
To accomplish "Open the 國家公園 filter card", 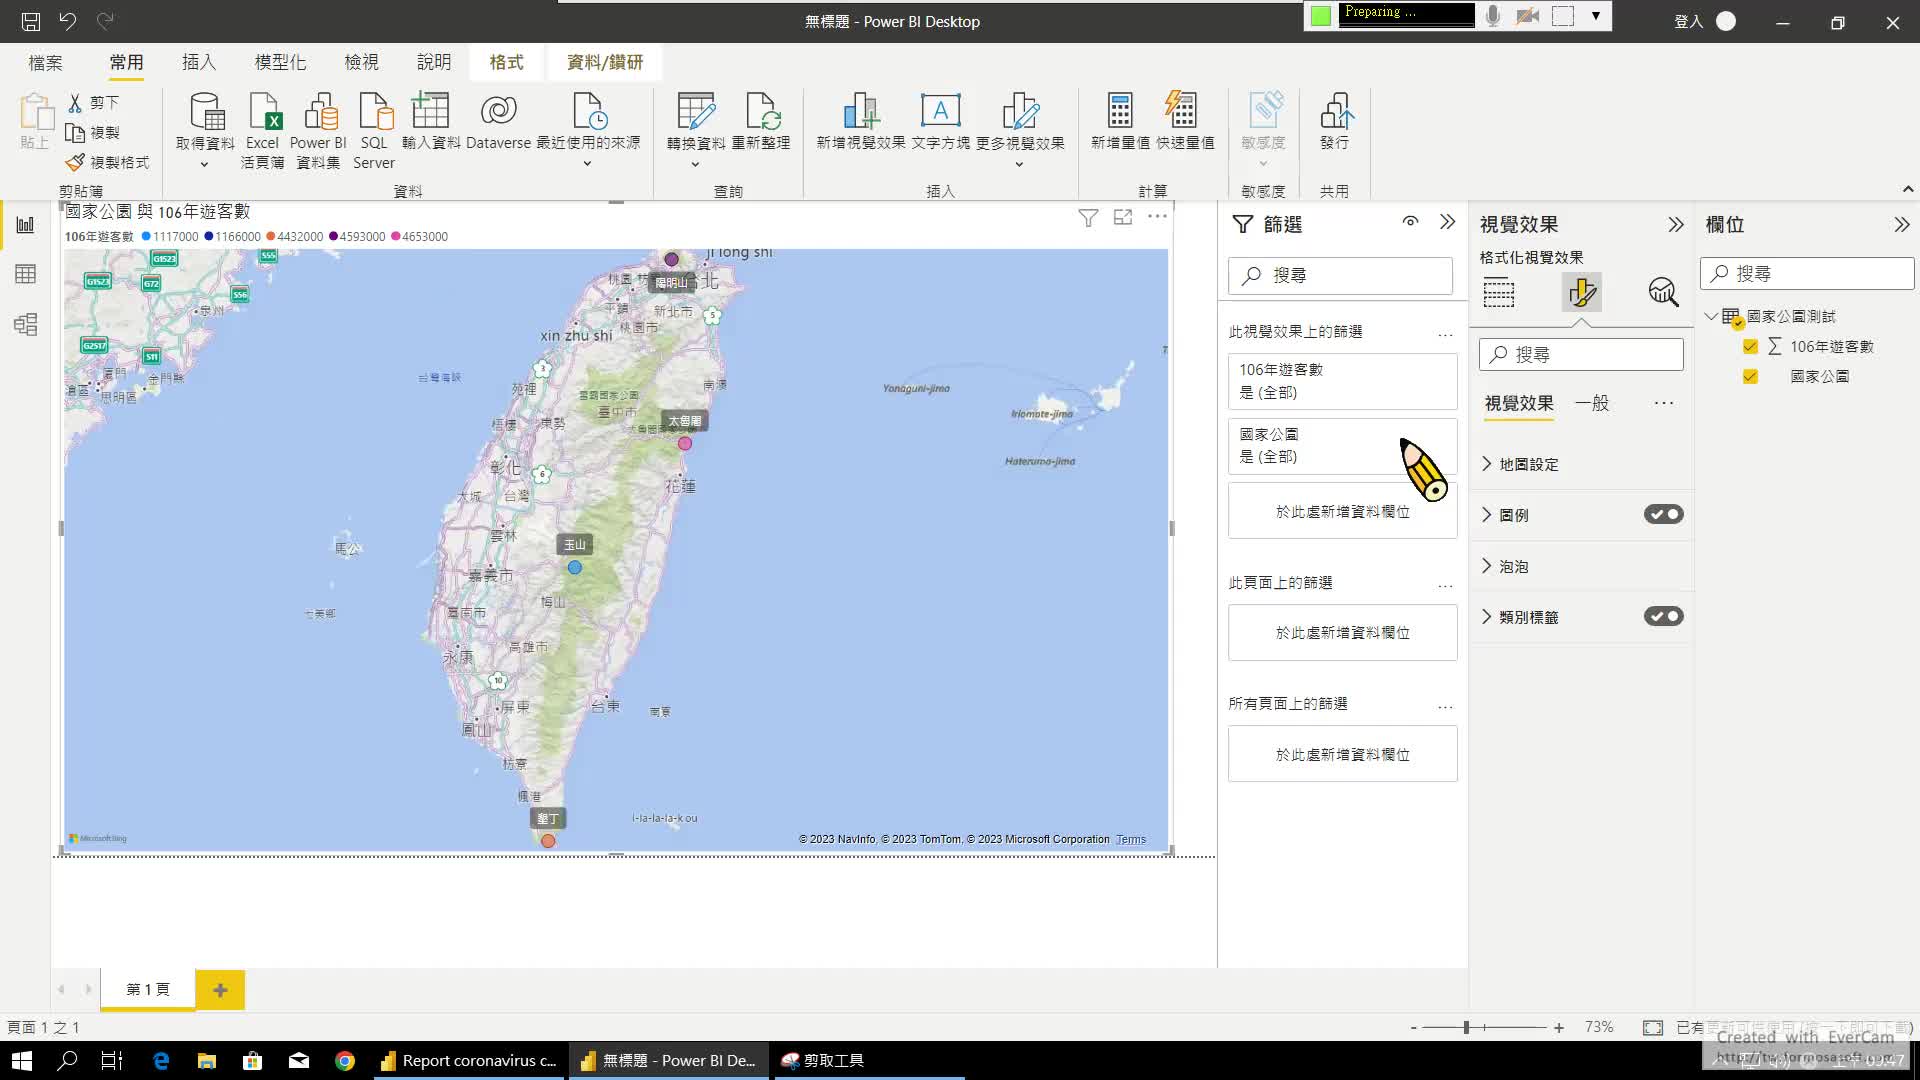I will point(1342,446).
